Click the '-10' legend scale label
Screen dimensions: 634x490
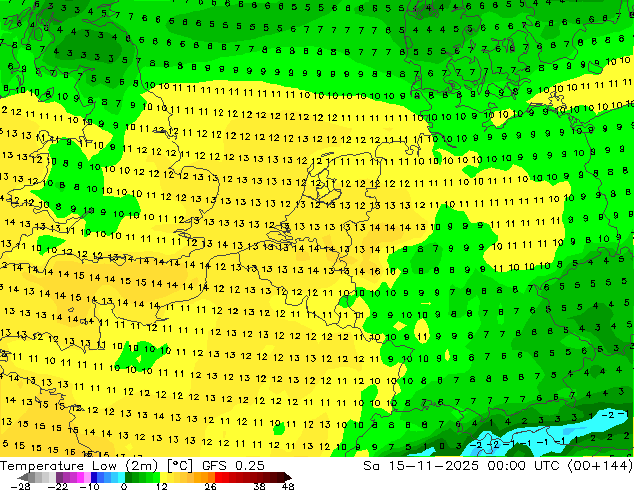89,486
